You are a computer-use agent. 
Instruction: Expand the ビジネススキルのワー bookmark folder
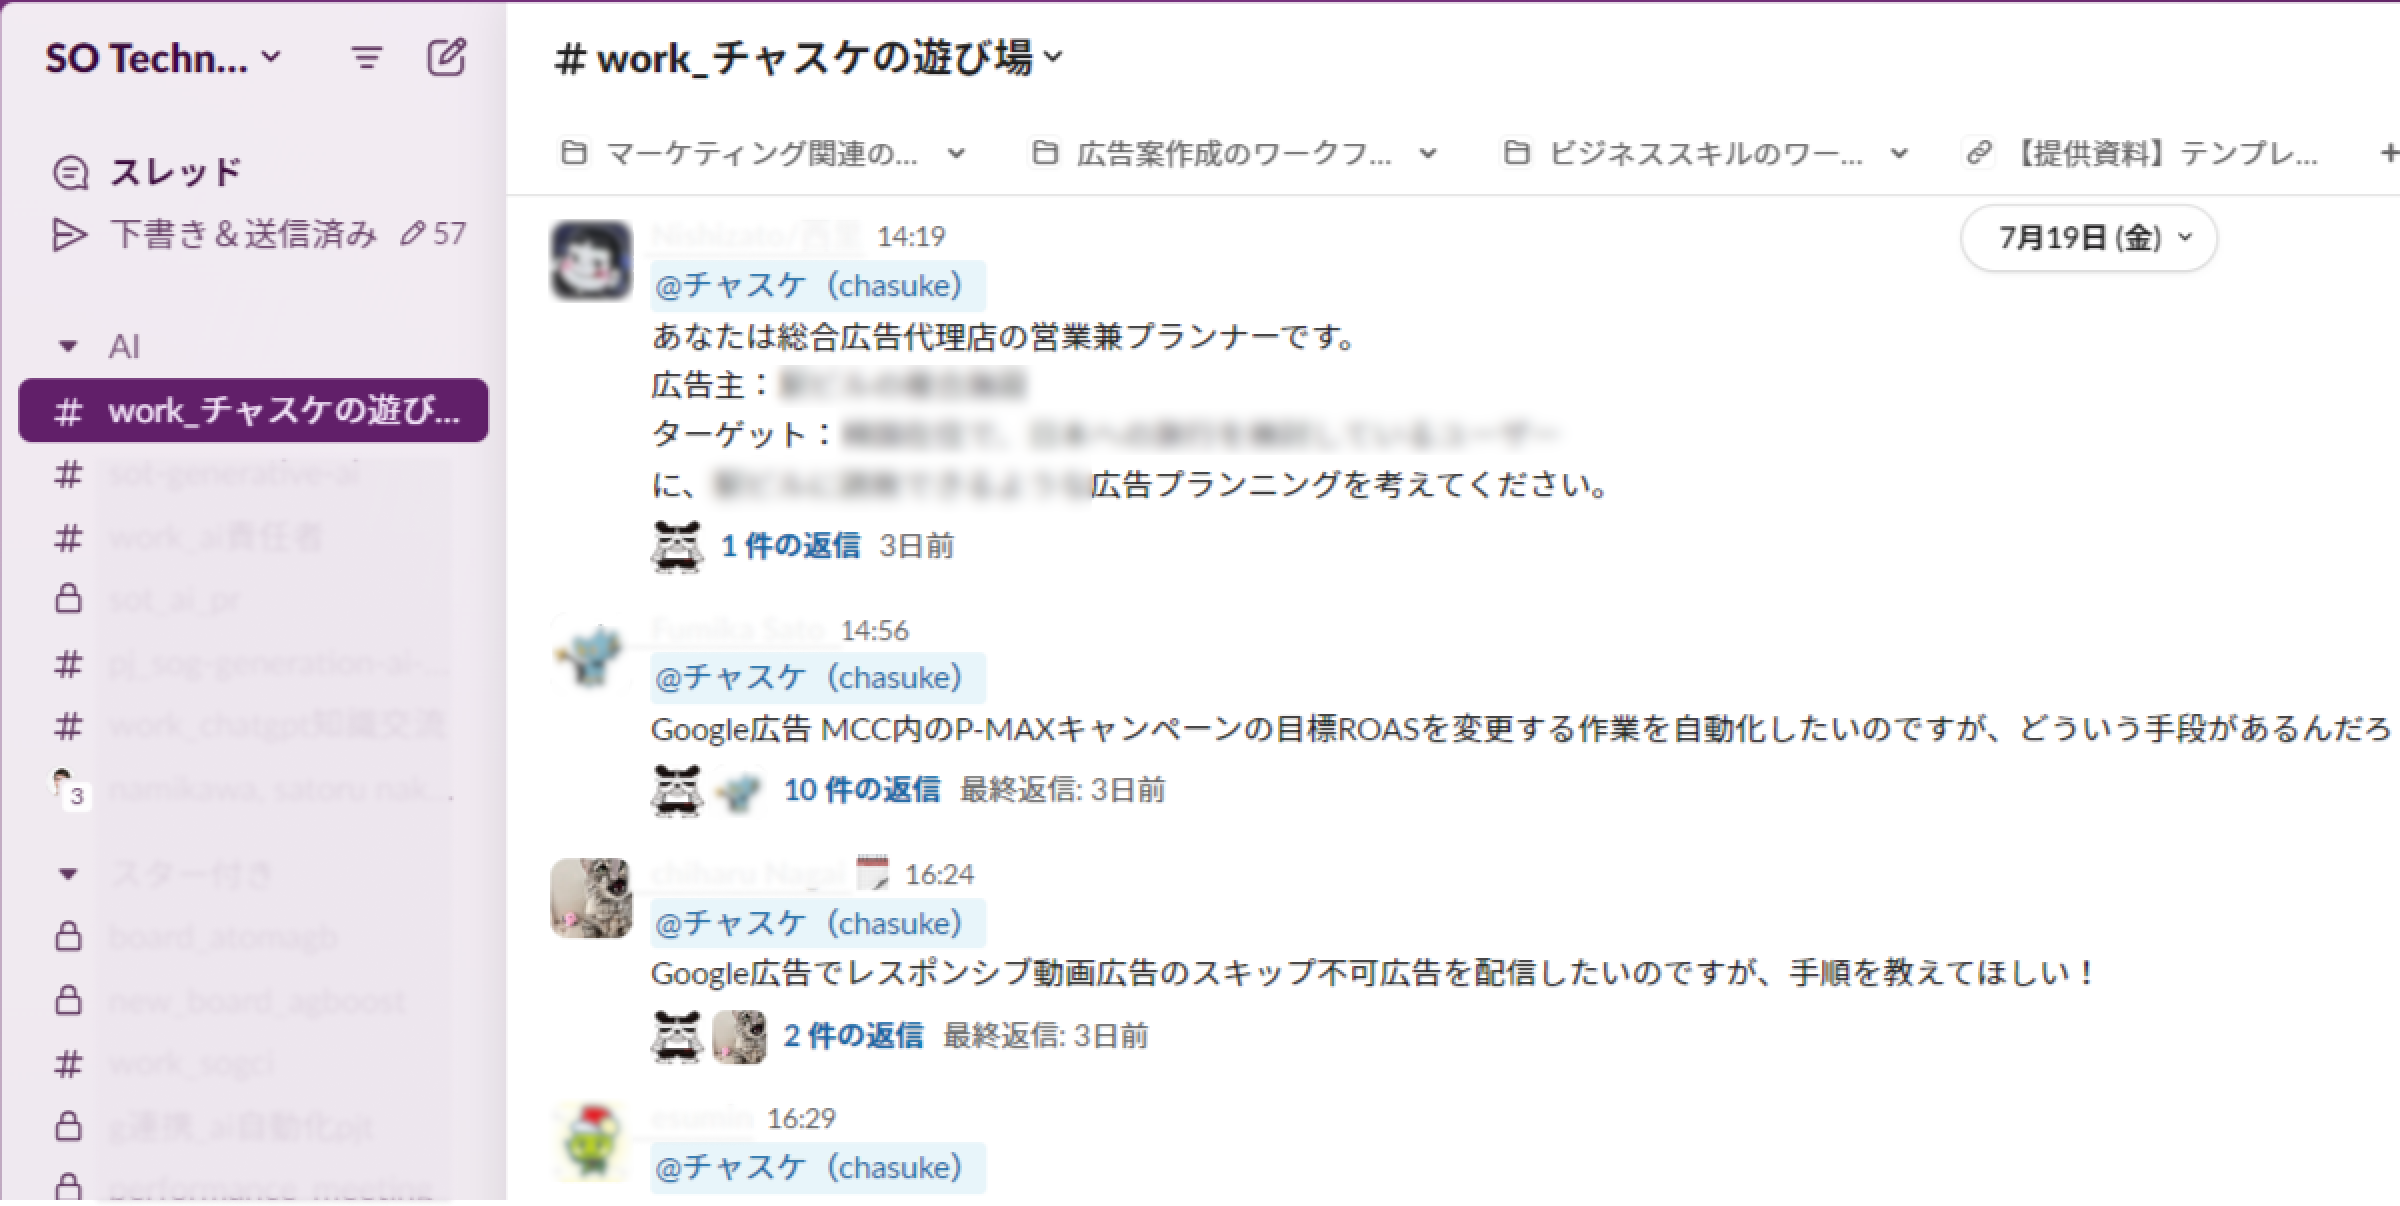click(1706, 153)
